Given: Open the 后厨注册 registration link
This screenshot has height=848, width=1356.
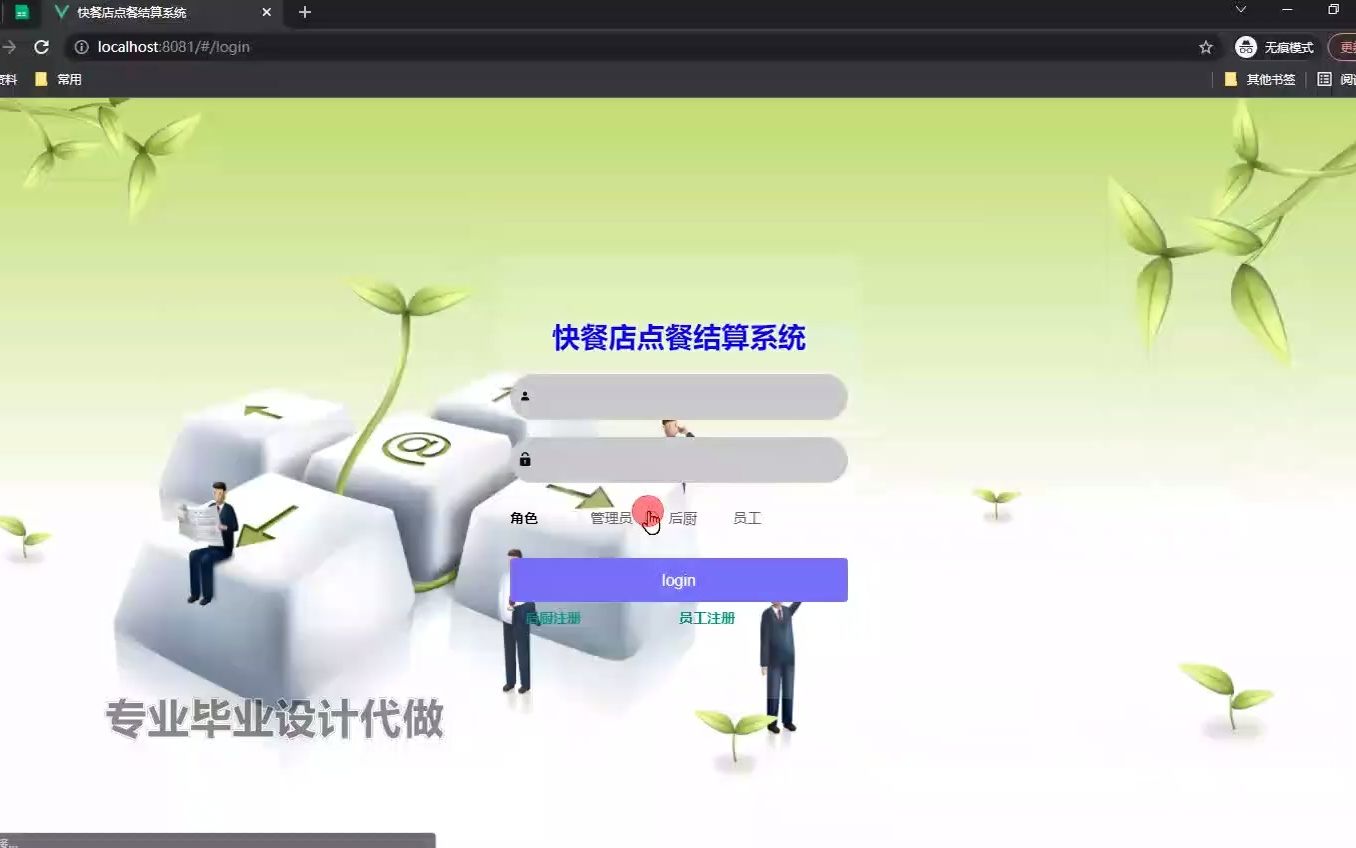Looking at the screenshot, I should point(553,618).
